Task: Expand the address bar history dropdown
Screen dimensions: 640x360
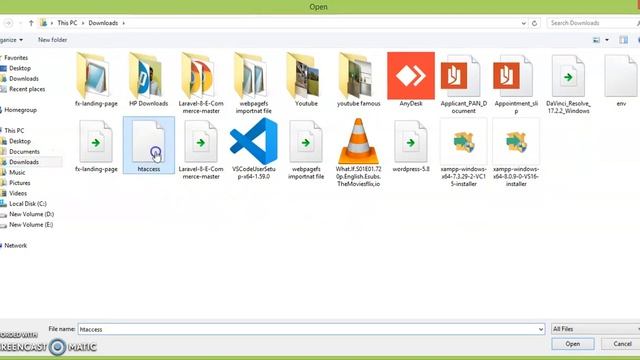Action: point(524,23)
